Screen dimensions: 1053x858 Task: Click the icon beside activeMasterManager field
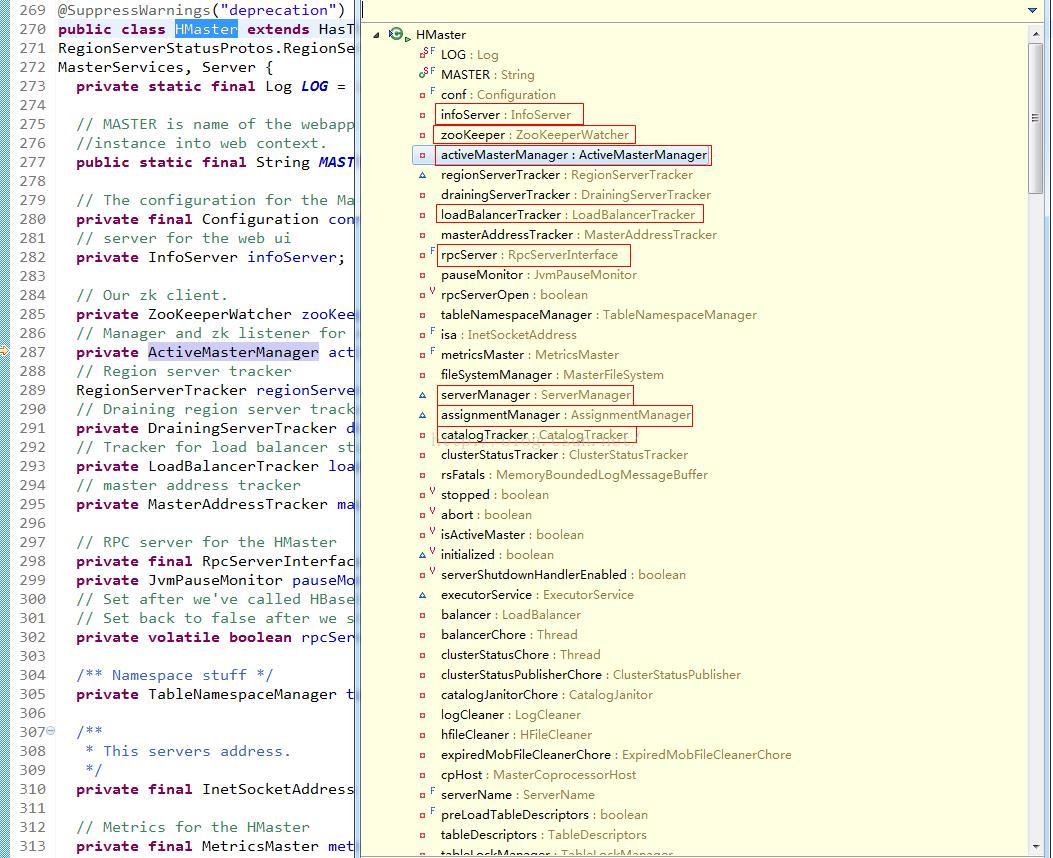(422, 155)
